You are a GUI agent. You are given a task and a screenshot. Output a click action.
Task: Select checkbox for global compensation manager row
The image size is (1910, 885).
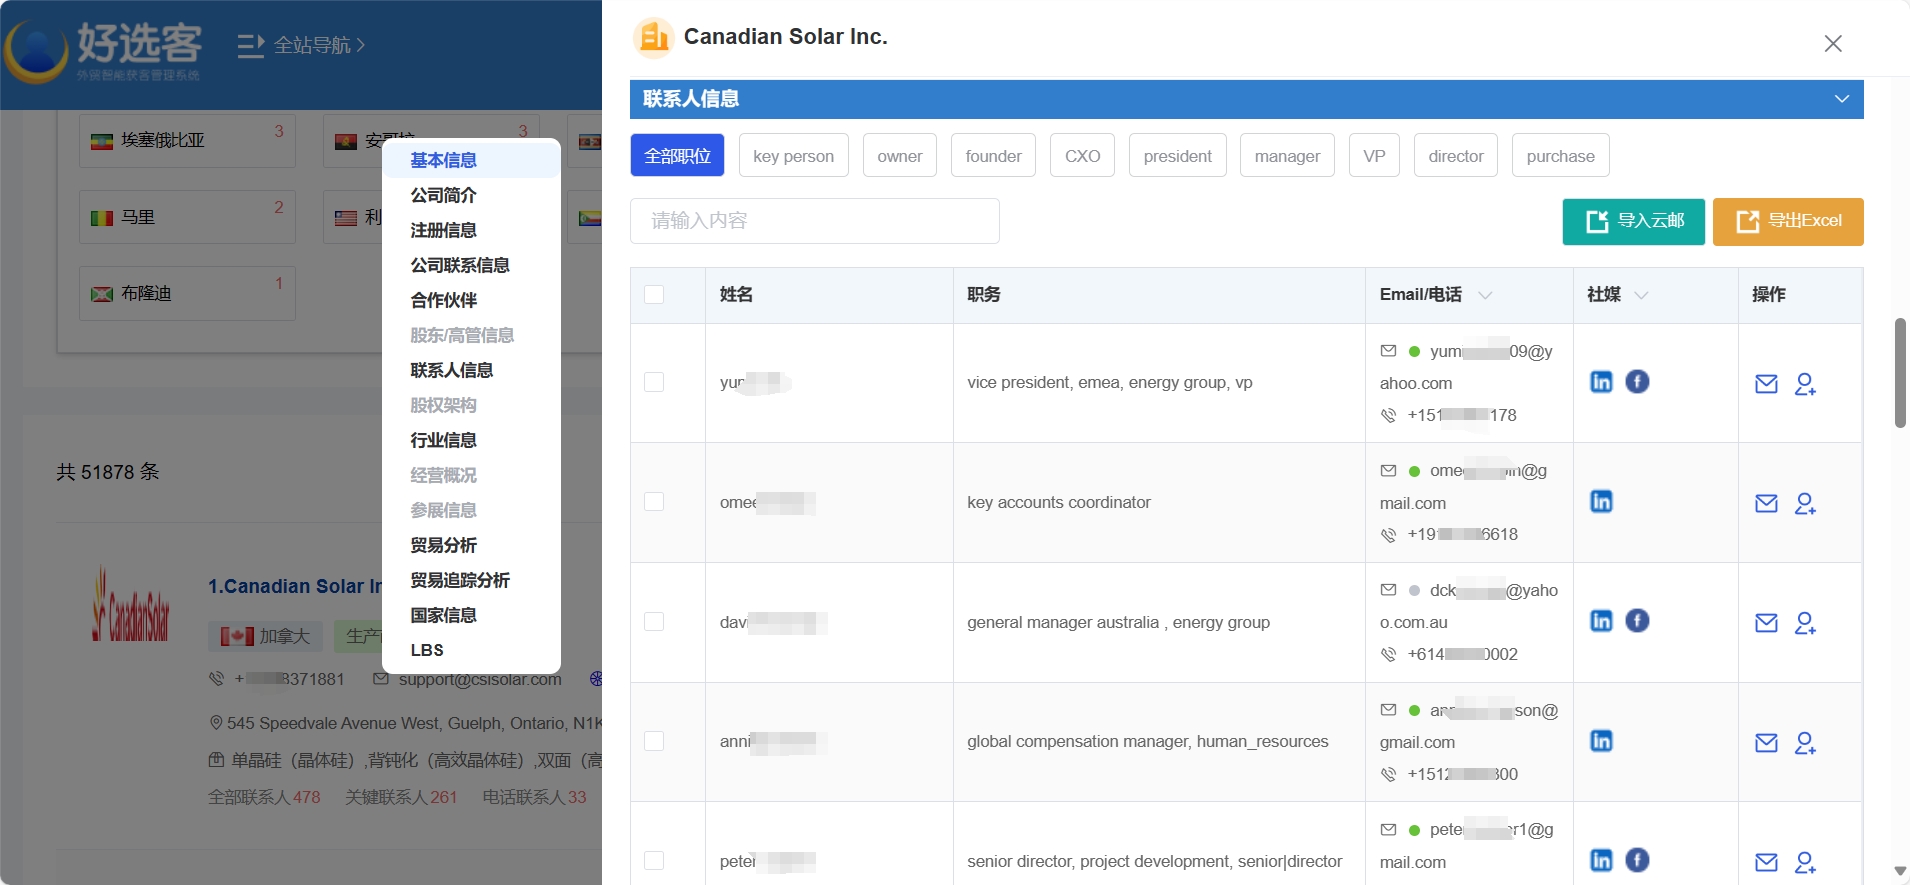[654, 741]
